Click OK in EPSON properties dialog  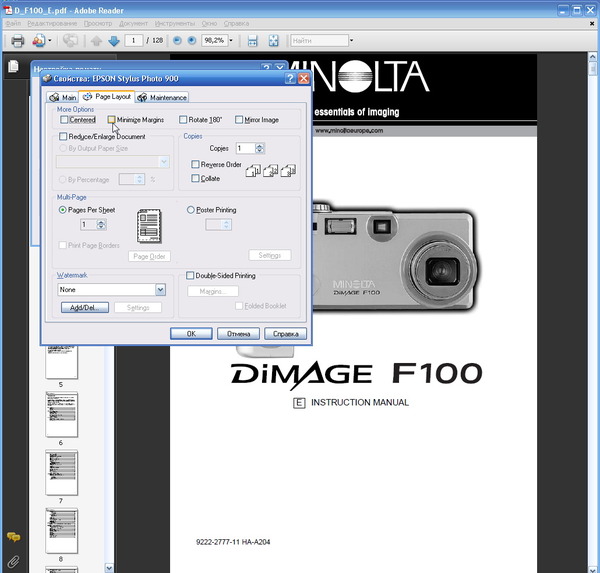click(191, 333)
